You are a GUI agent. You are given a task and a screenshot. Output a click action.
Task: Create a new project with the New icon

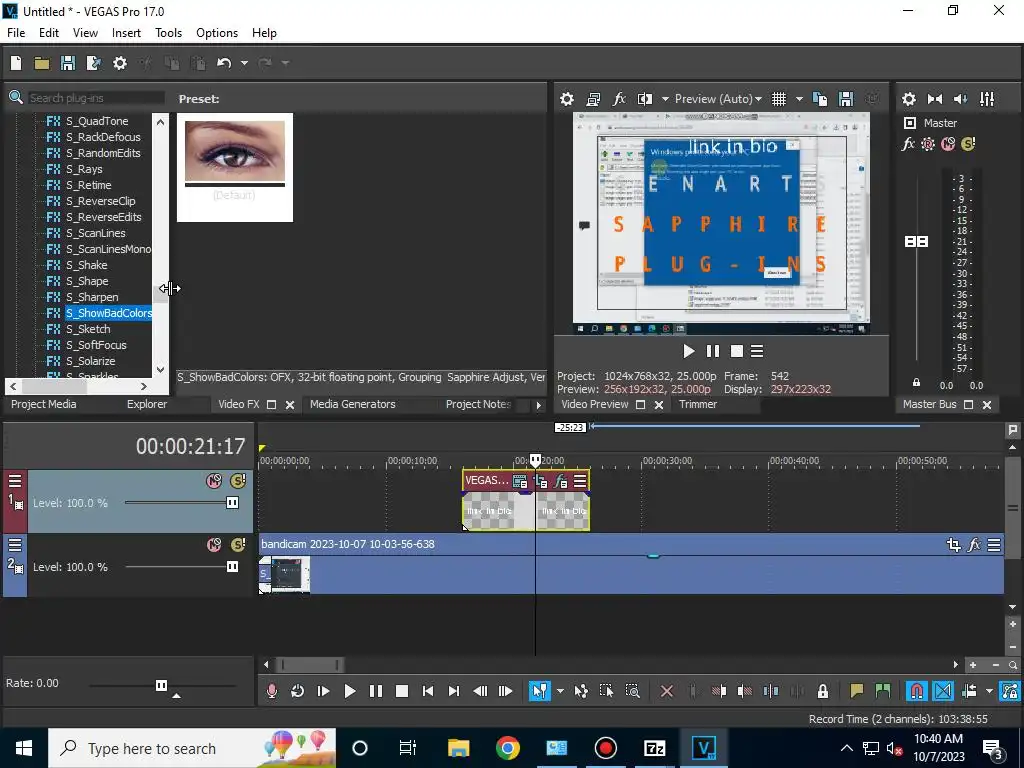16,63
